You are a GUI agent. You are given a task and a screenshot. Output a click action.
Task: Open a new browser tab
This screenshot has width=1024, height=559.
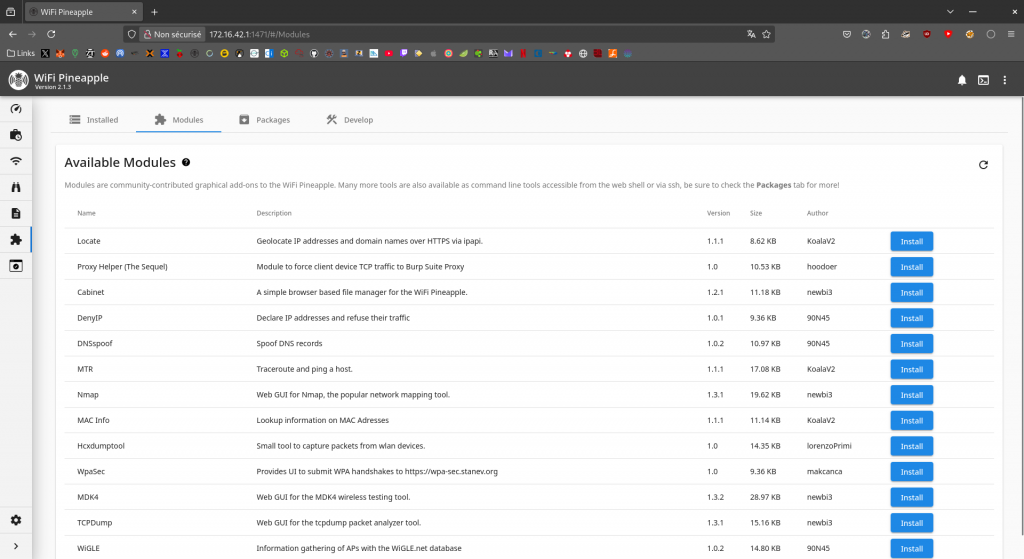click(154, 12)
